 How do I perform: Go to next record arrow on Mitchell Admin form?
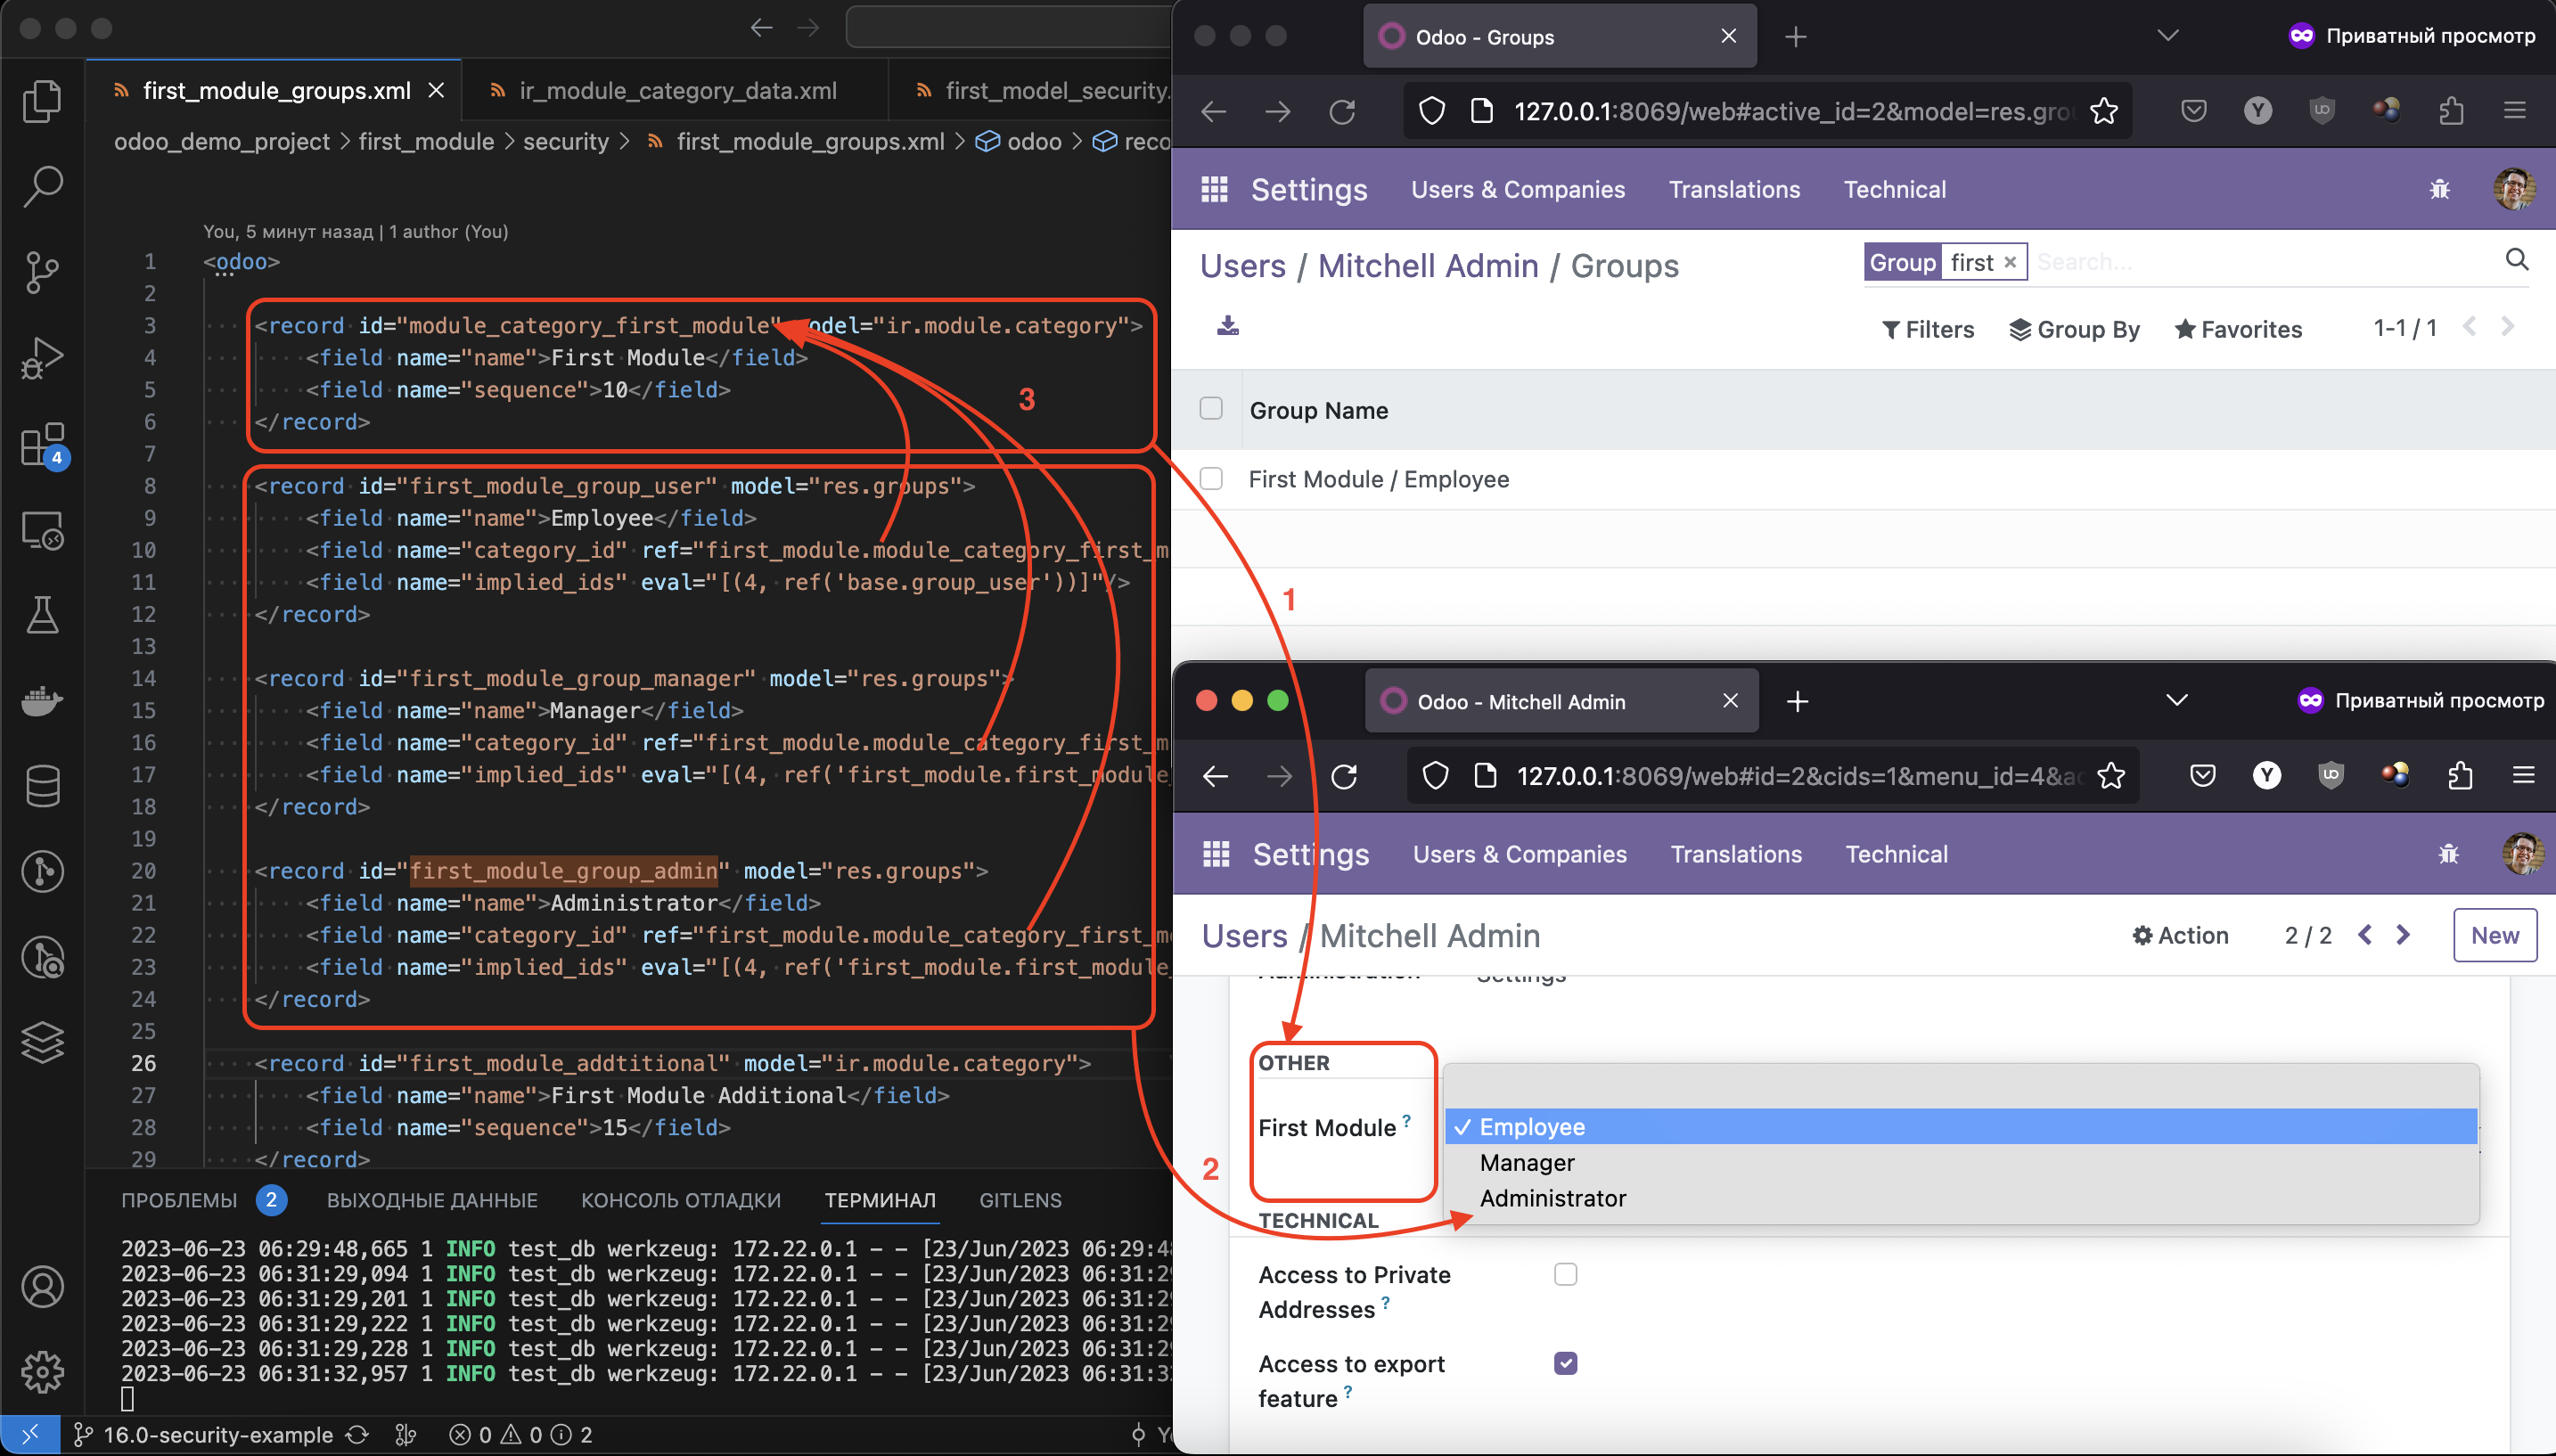(x=2403, y=934)
